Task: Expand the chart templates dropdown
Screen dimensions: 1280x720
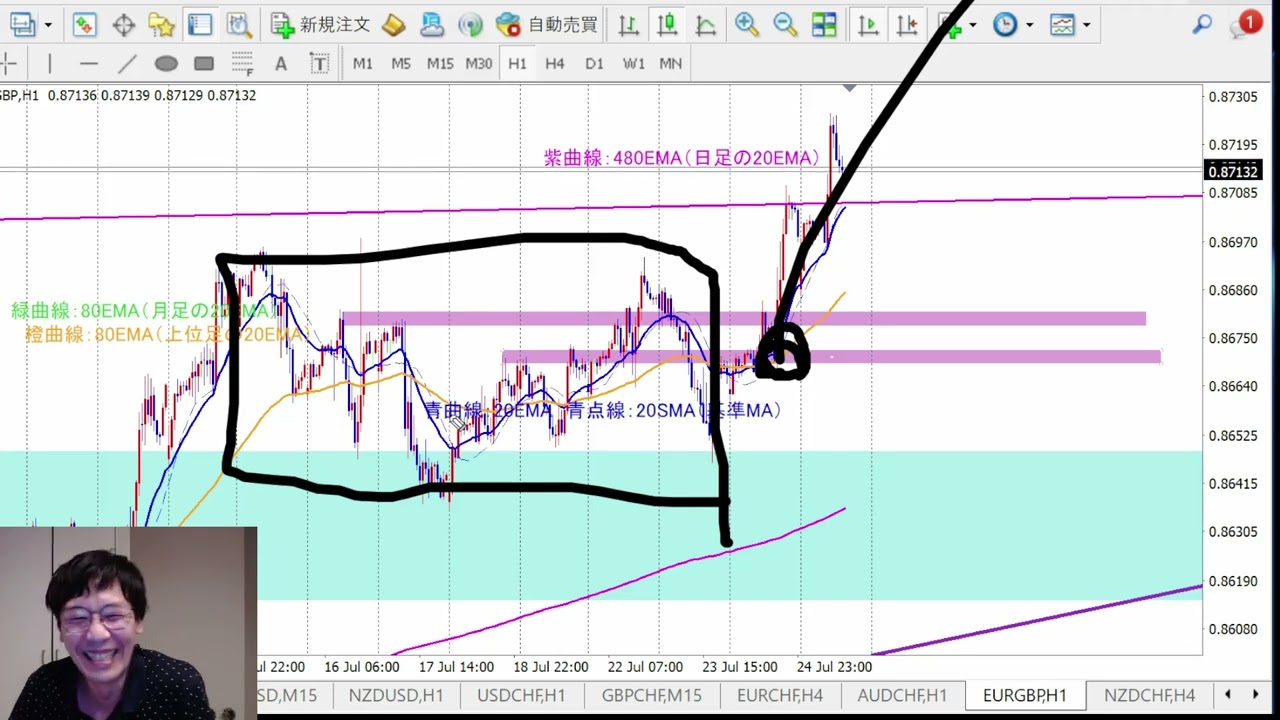Action: 1086,25
